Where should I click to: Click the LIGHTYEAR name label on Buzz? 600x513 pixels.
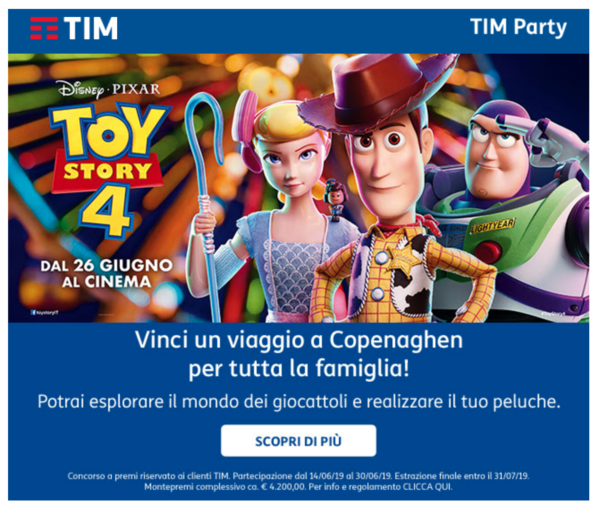pos(493,226)
